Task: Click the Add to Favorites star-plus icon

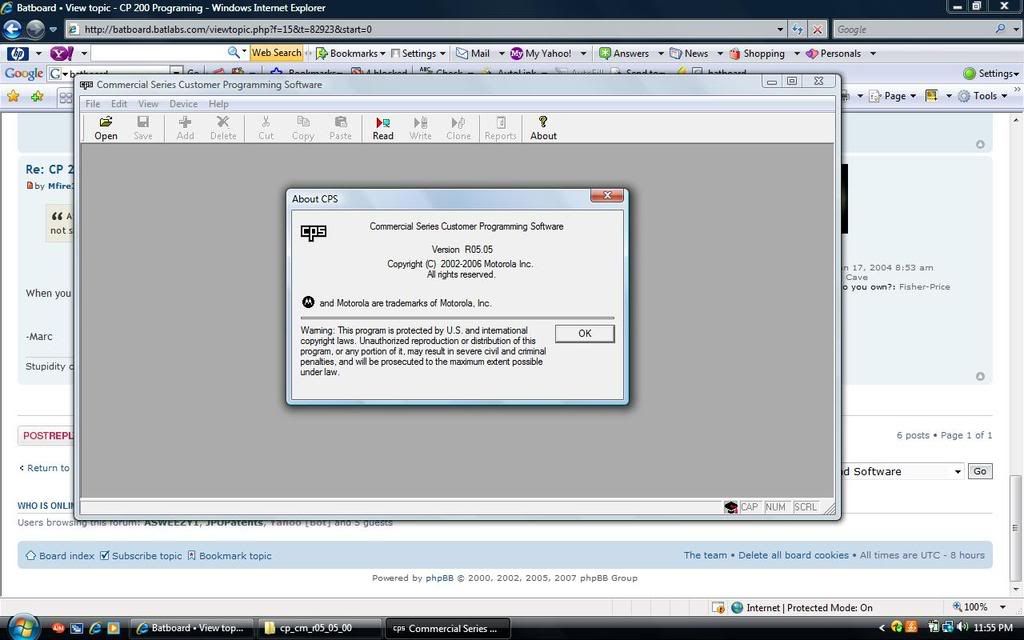Action: click(x=37, y=96)
